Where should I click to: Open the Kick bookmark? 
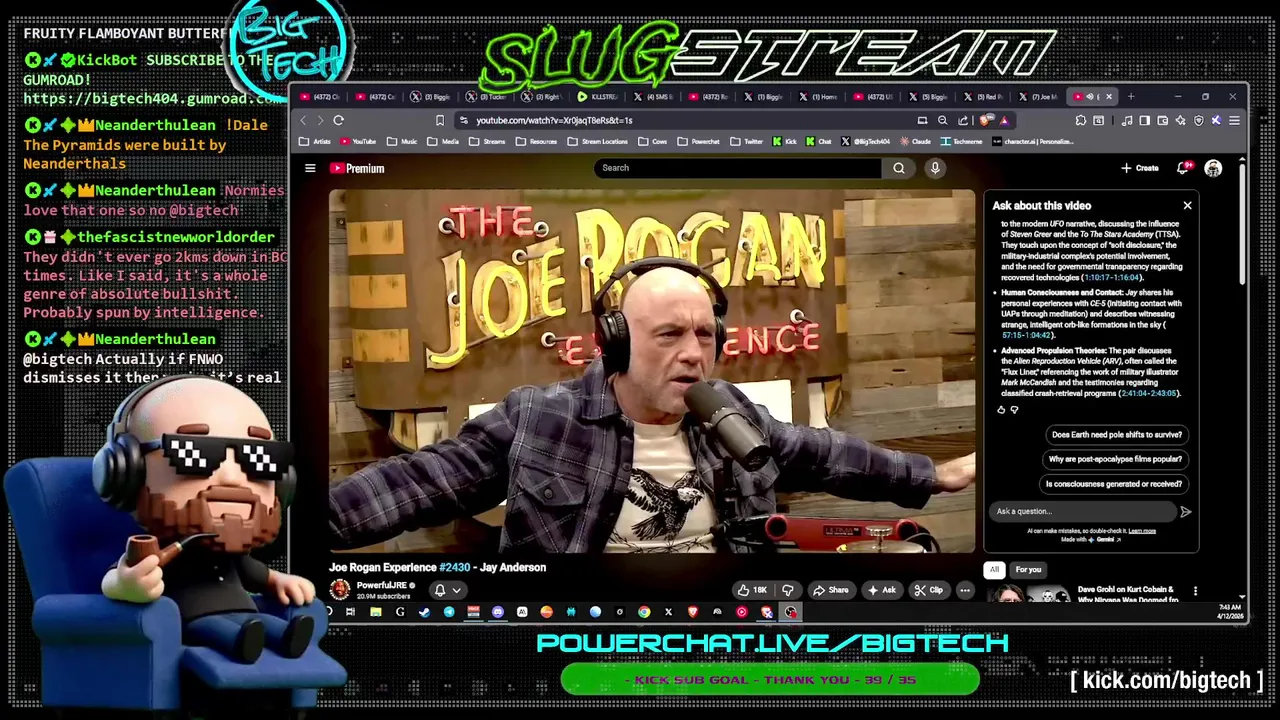pos(785,142)
